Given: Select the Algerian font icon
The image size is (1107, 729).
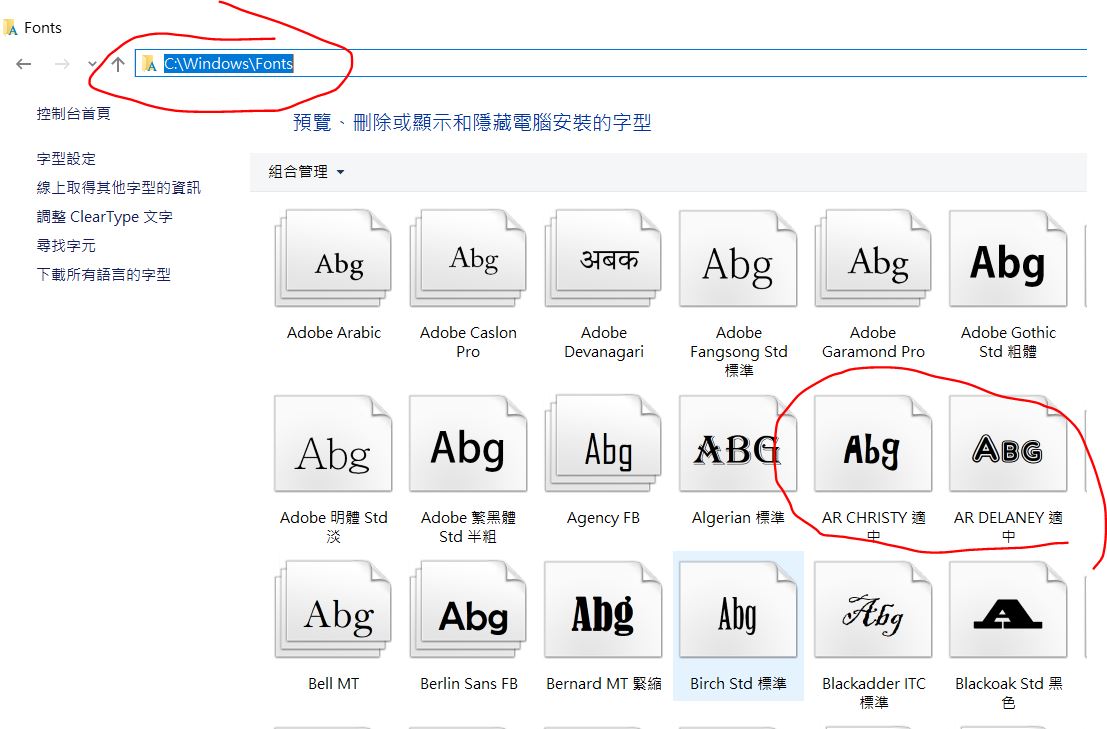Looking at the screenshot, I should 738,443.
